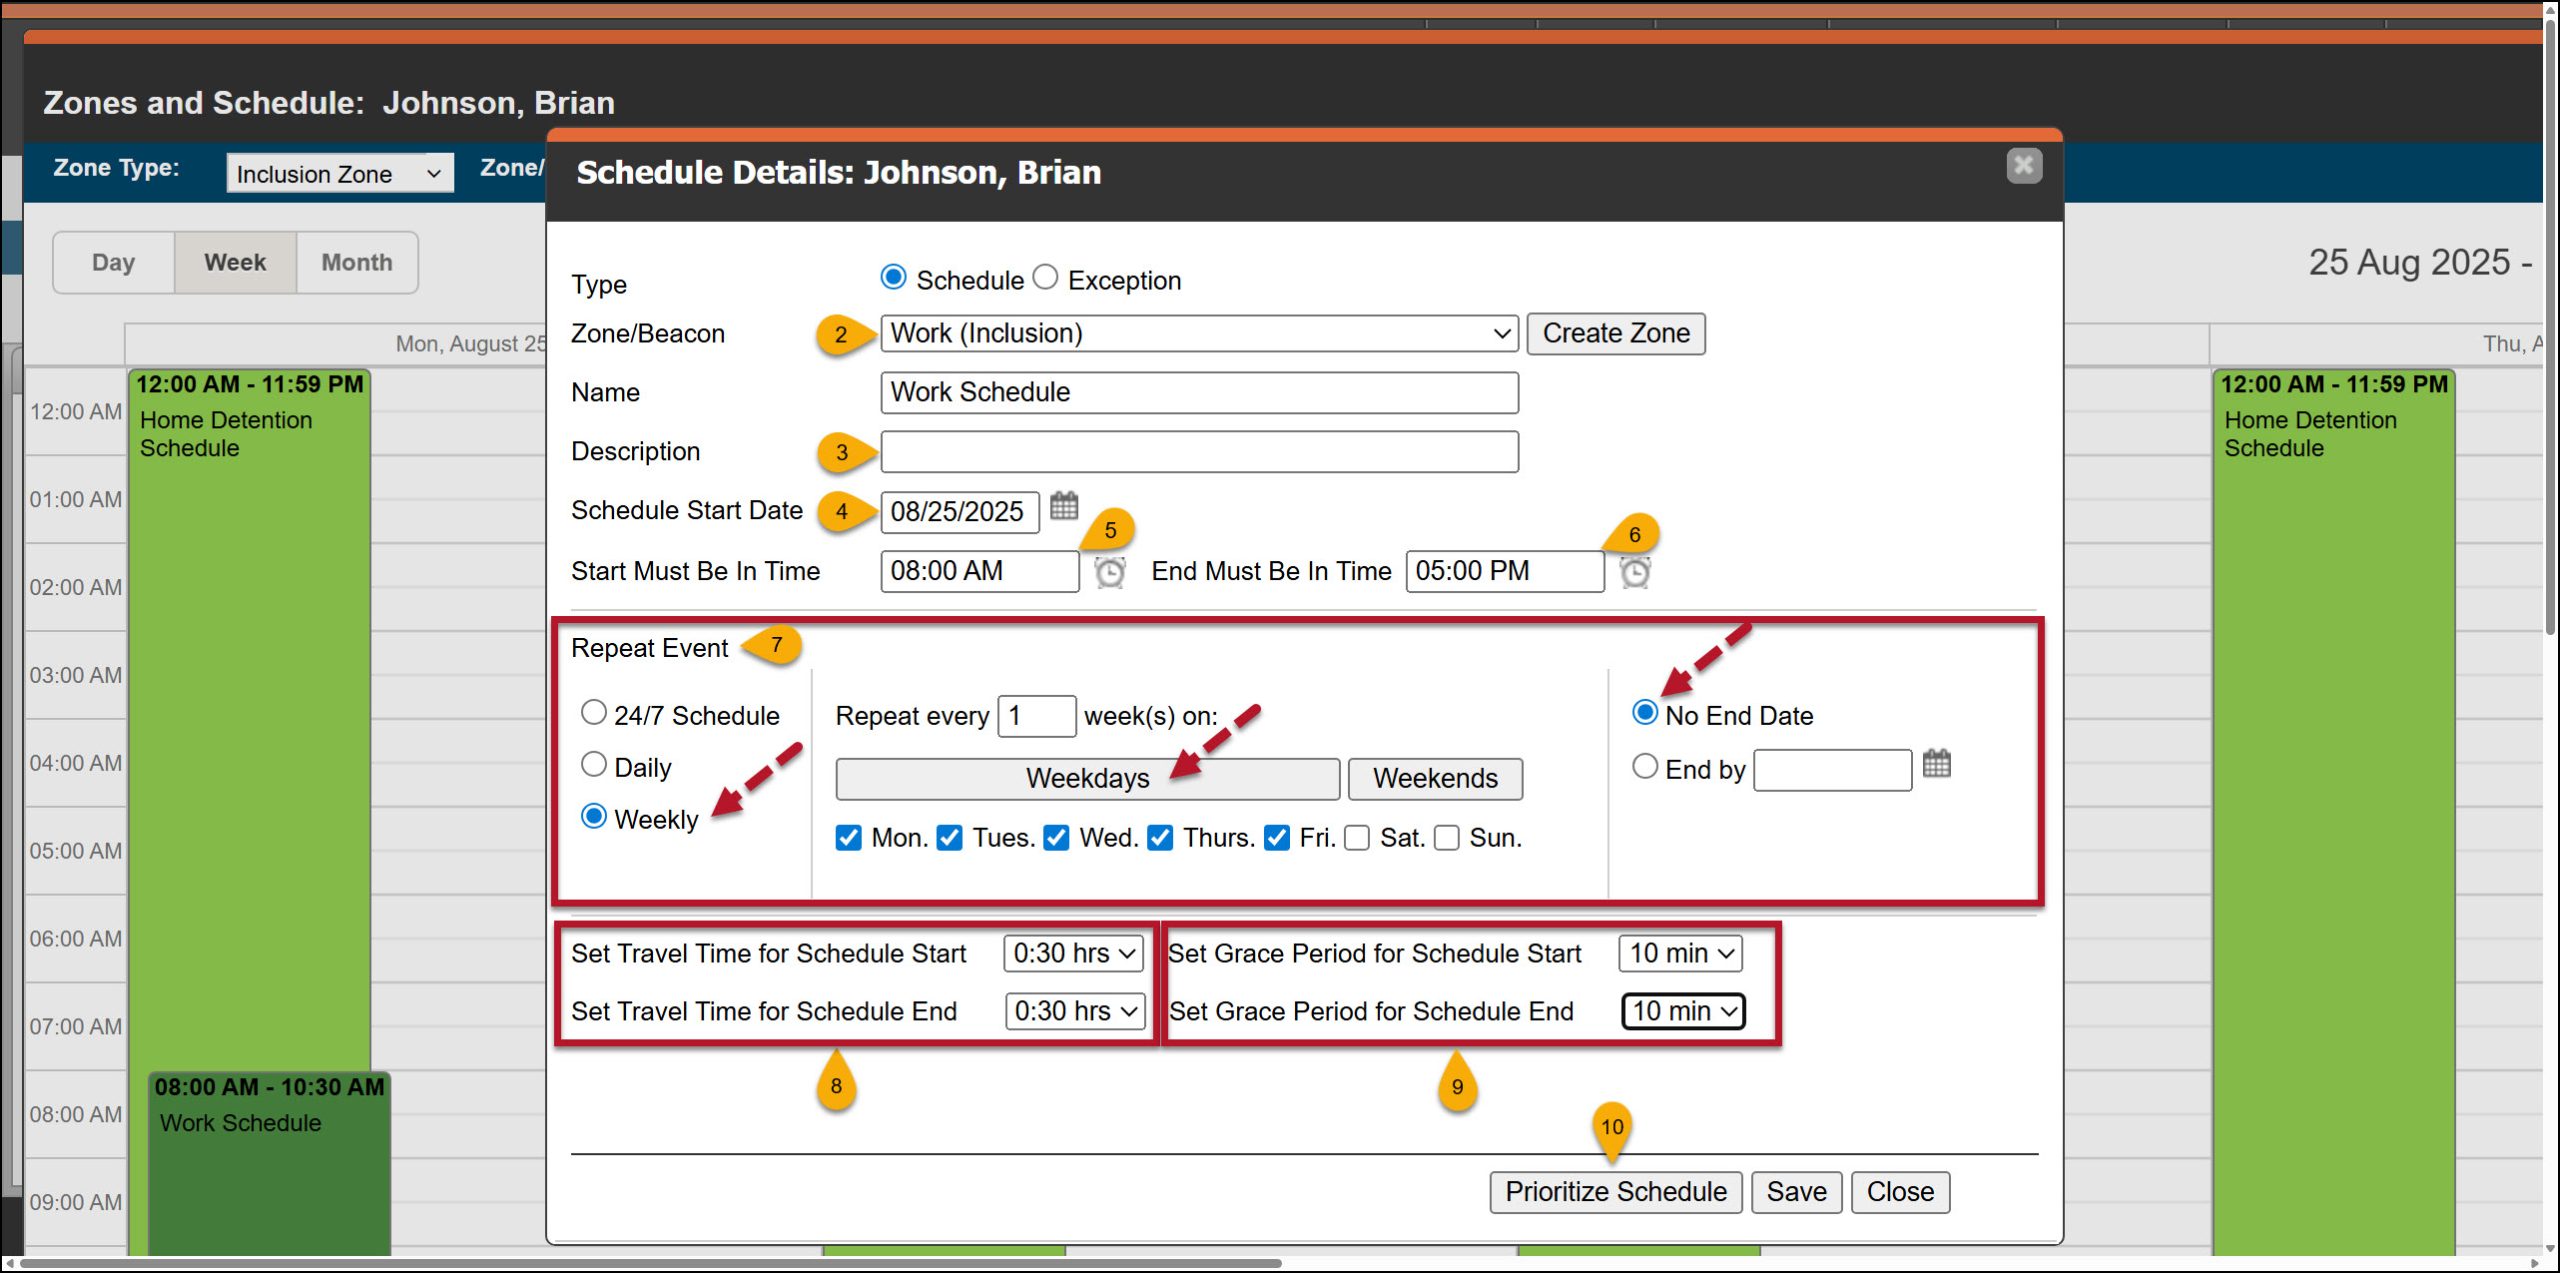This screenshot has width=2560, height=1273.
Task: Open the Schedule Start Date calendar picker
Action: (1064, 506)
